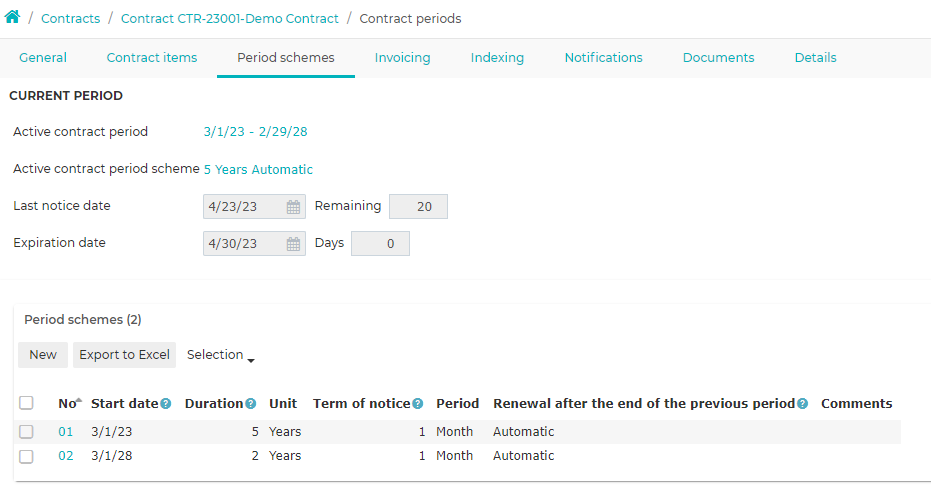Go to the home icon in breadcrumb
The image size is (931, 496).
coord(12,17)
